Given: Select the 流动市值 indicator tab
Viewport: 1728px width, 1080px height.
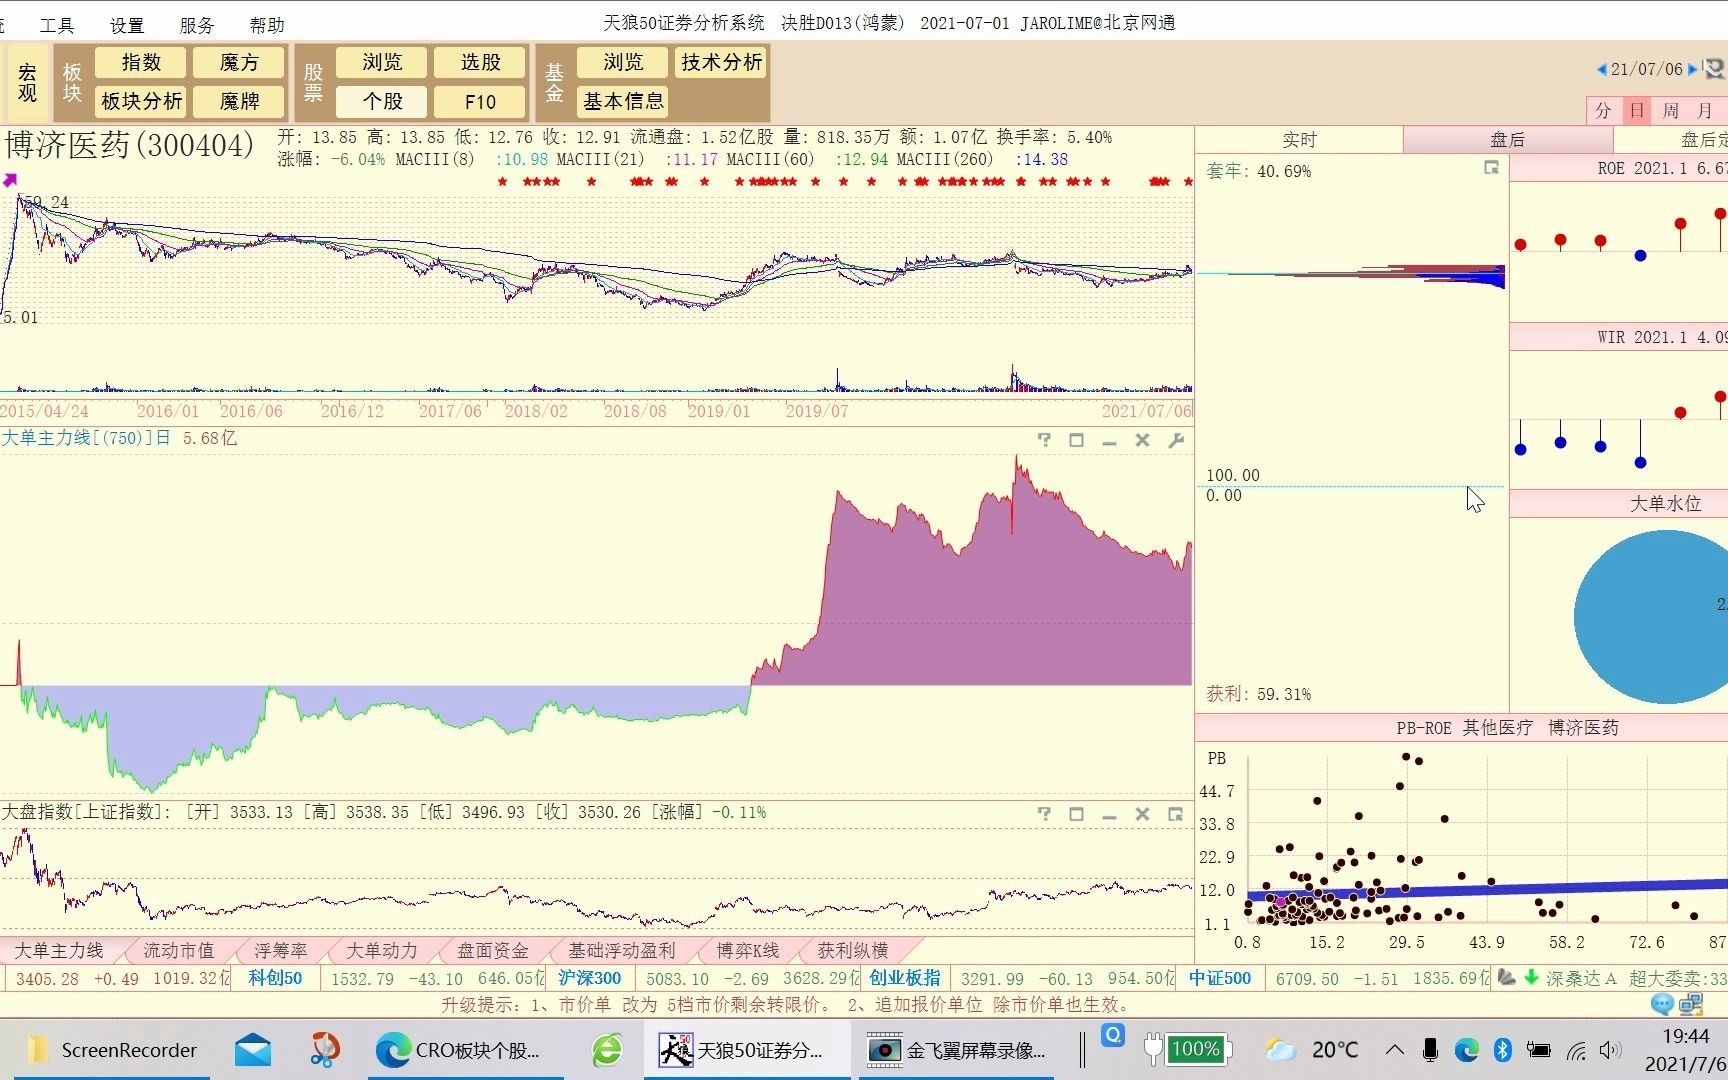Looking at the screenshot, I should (178, 951).
